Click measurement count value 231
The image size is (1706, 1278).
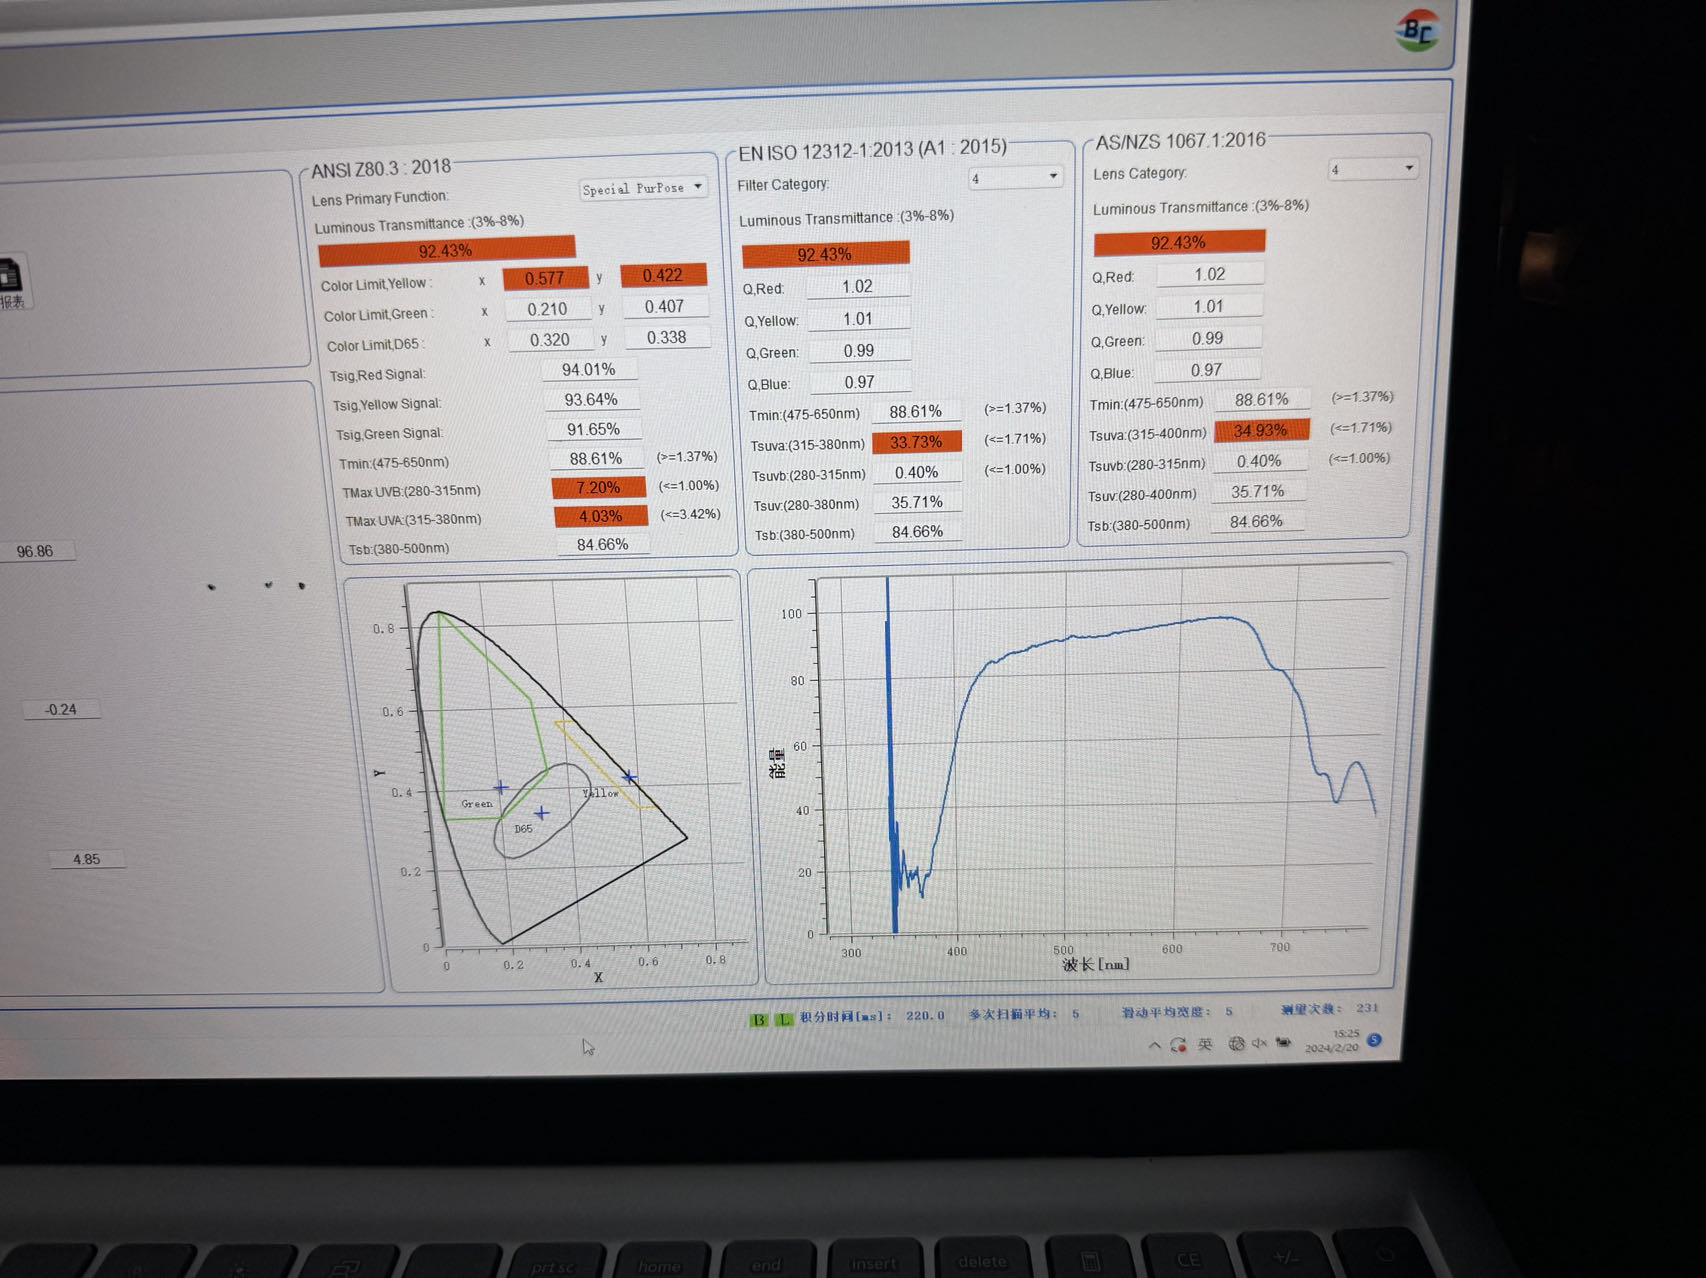[1367, 1008]
